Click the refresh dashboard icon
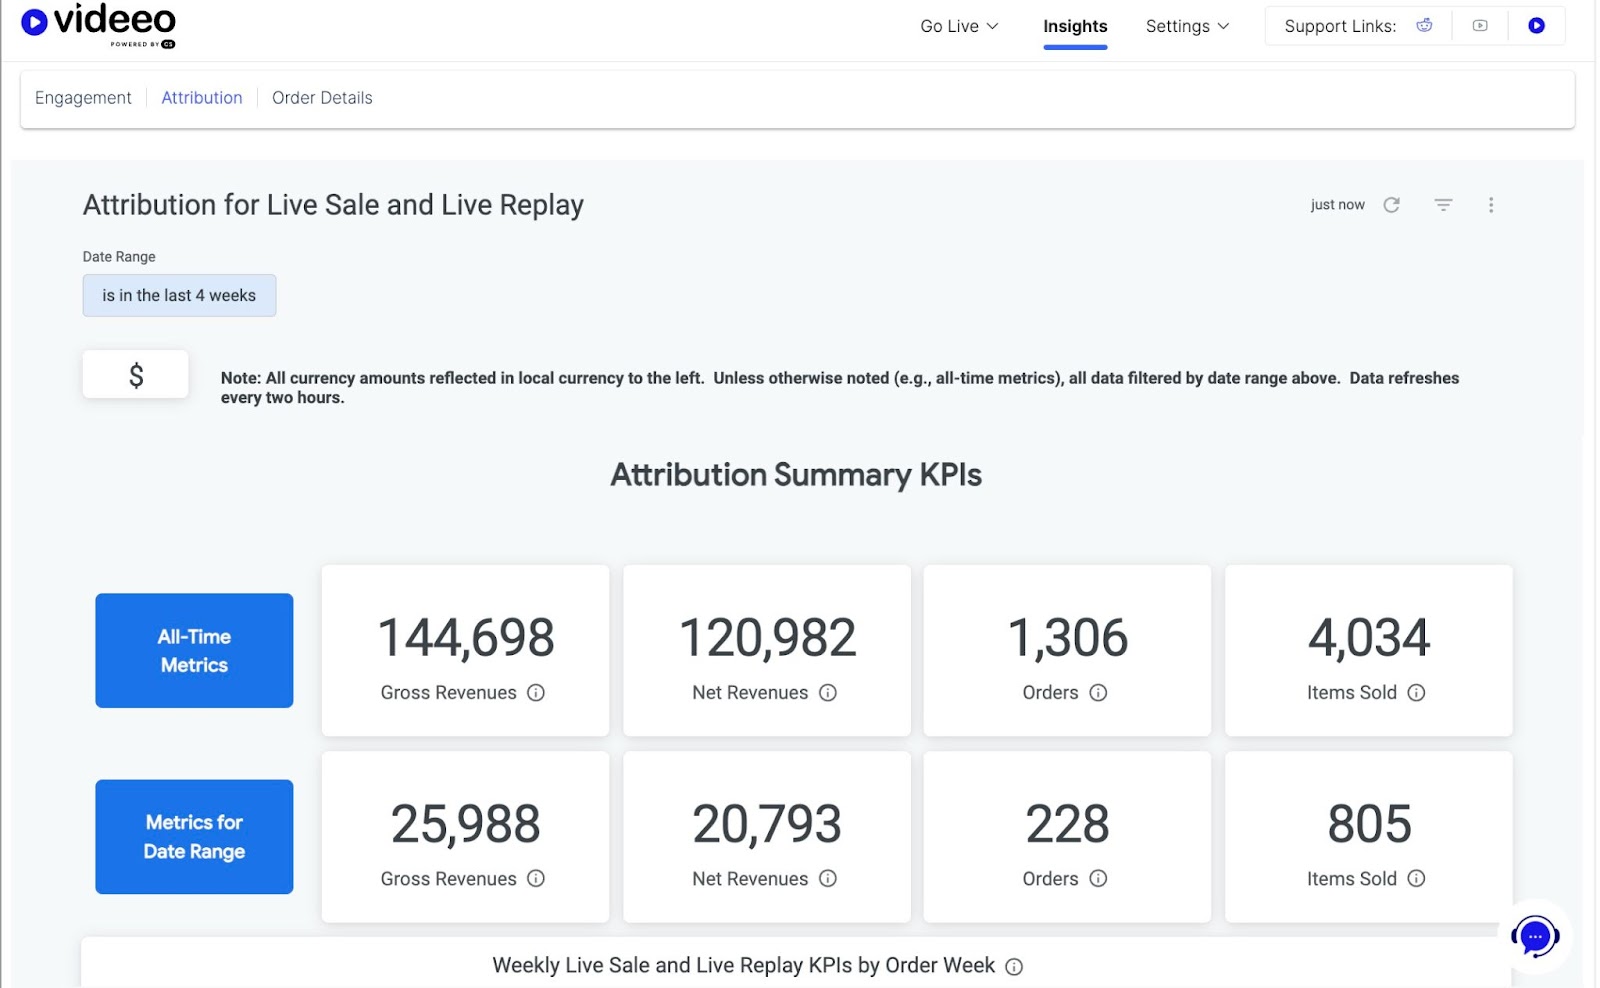This screenshot has height=988, width=1600. tap(1391, 205)
